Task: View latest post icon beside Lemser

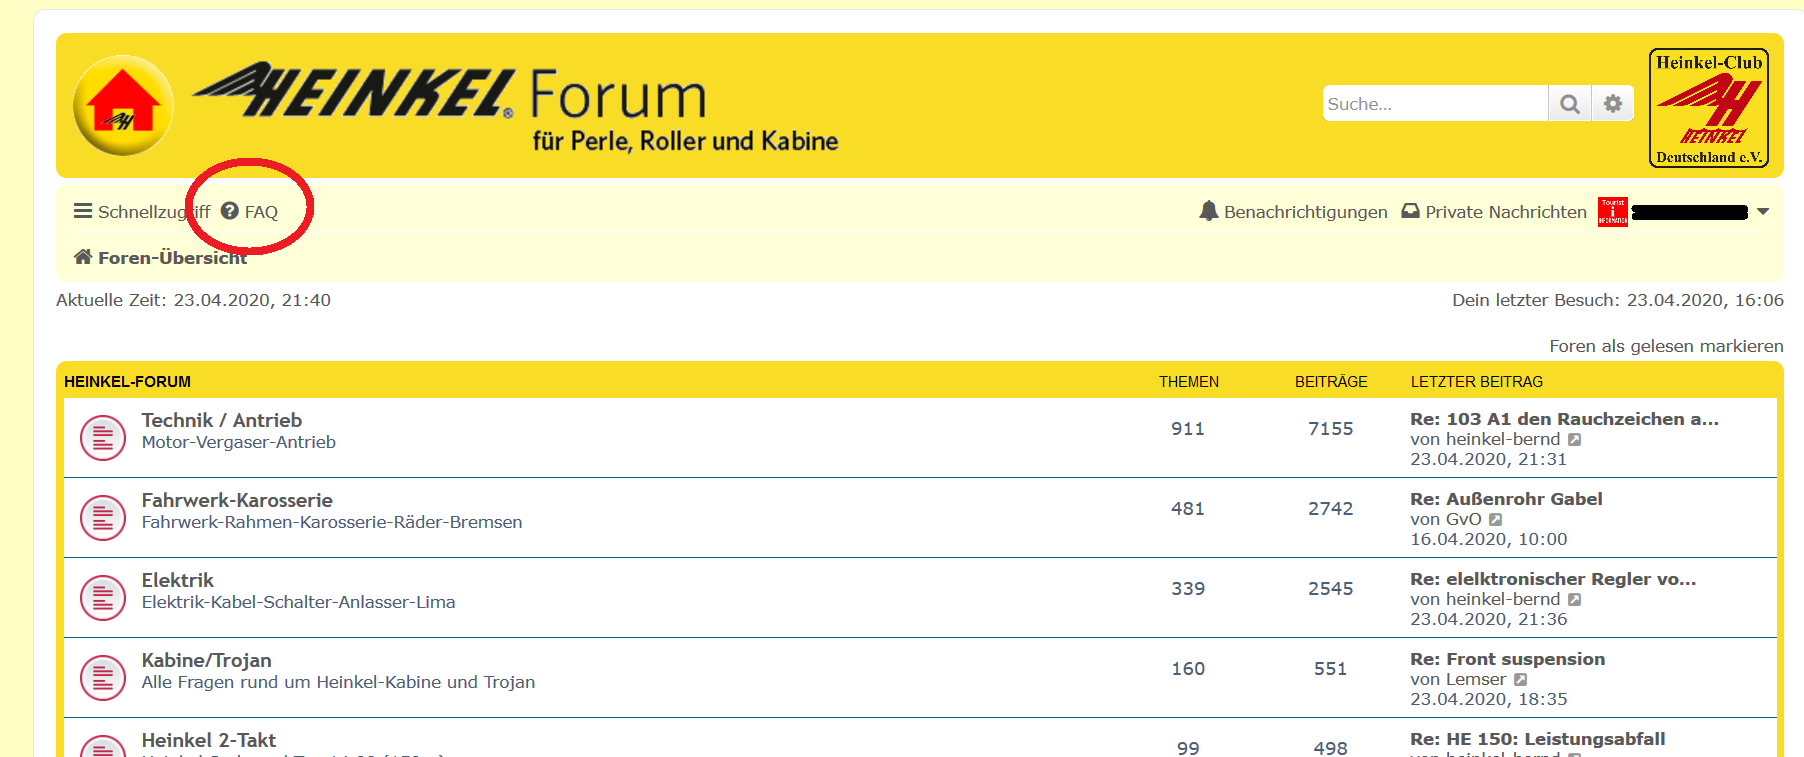Action: point(1520,680)
